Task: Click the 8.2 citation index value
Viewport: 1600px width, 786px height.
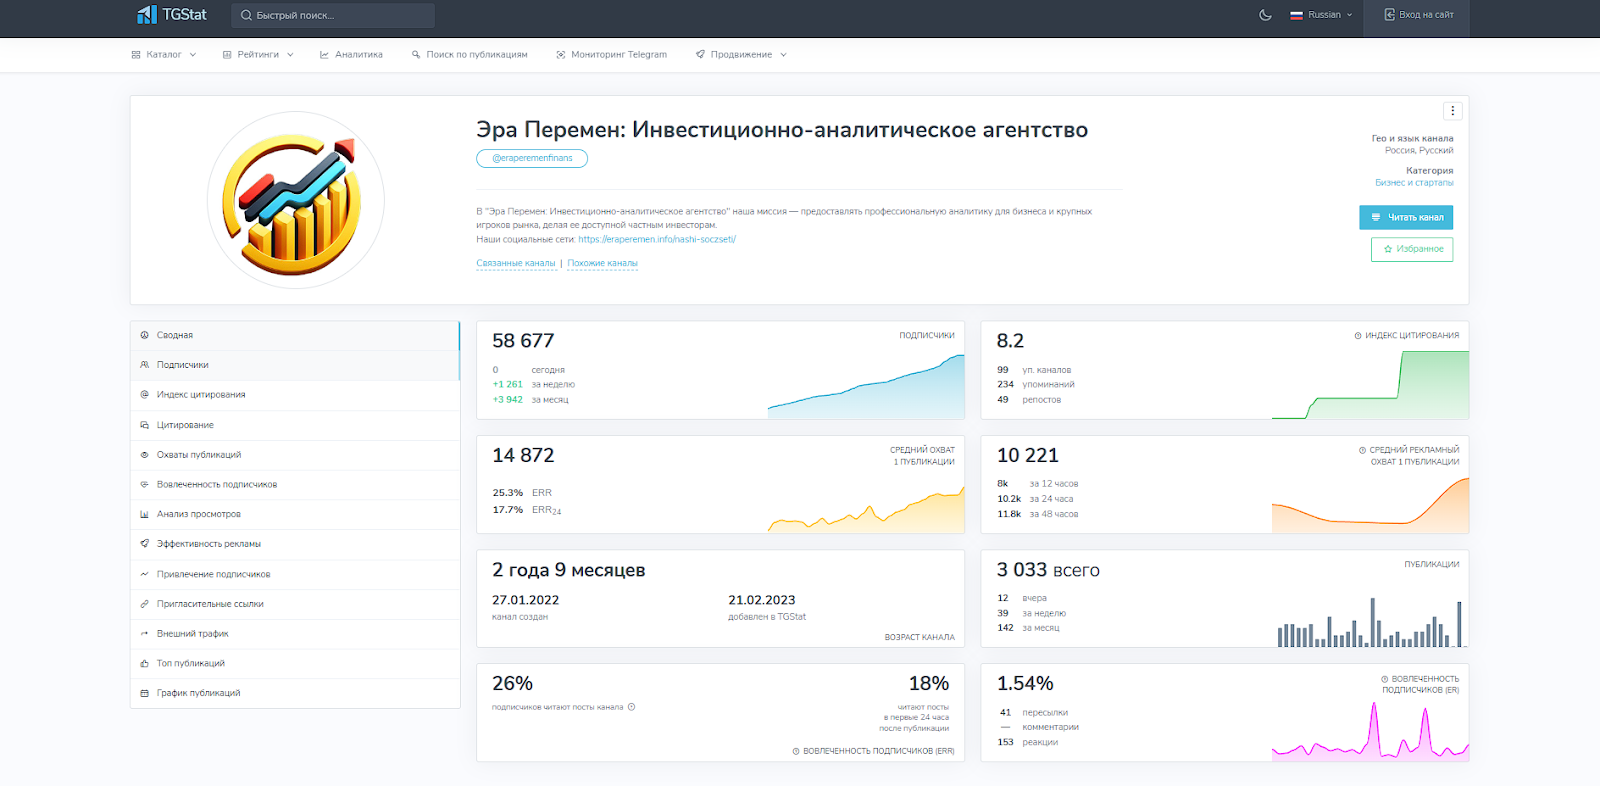Action: click(1010, 341)
